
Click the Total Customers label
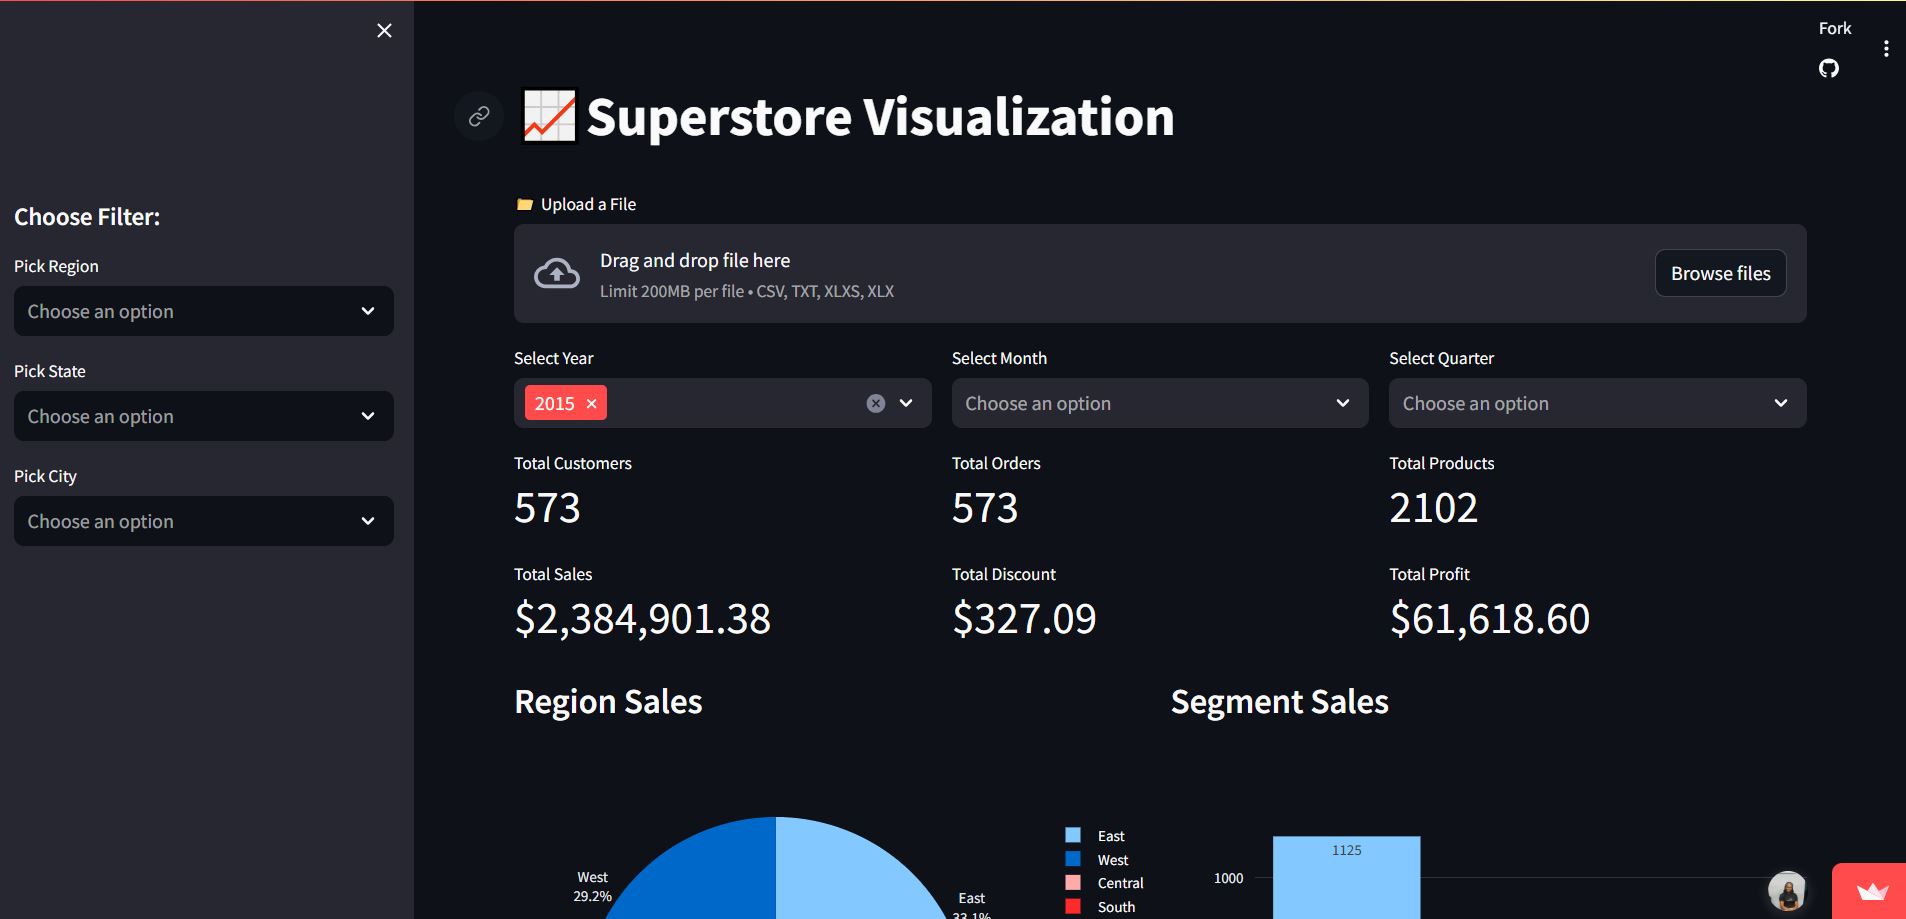point(573,463)
